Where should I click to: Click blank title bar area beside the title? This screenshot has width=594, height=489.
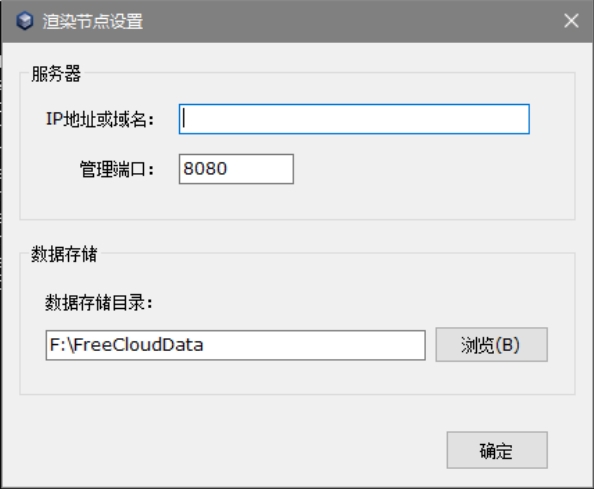click(x=341, y=21)
